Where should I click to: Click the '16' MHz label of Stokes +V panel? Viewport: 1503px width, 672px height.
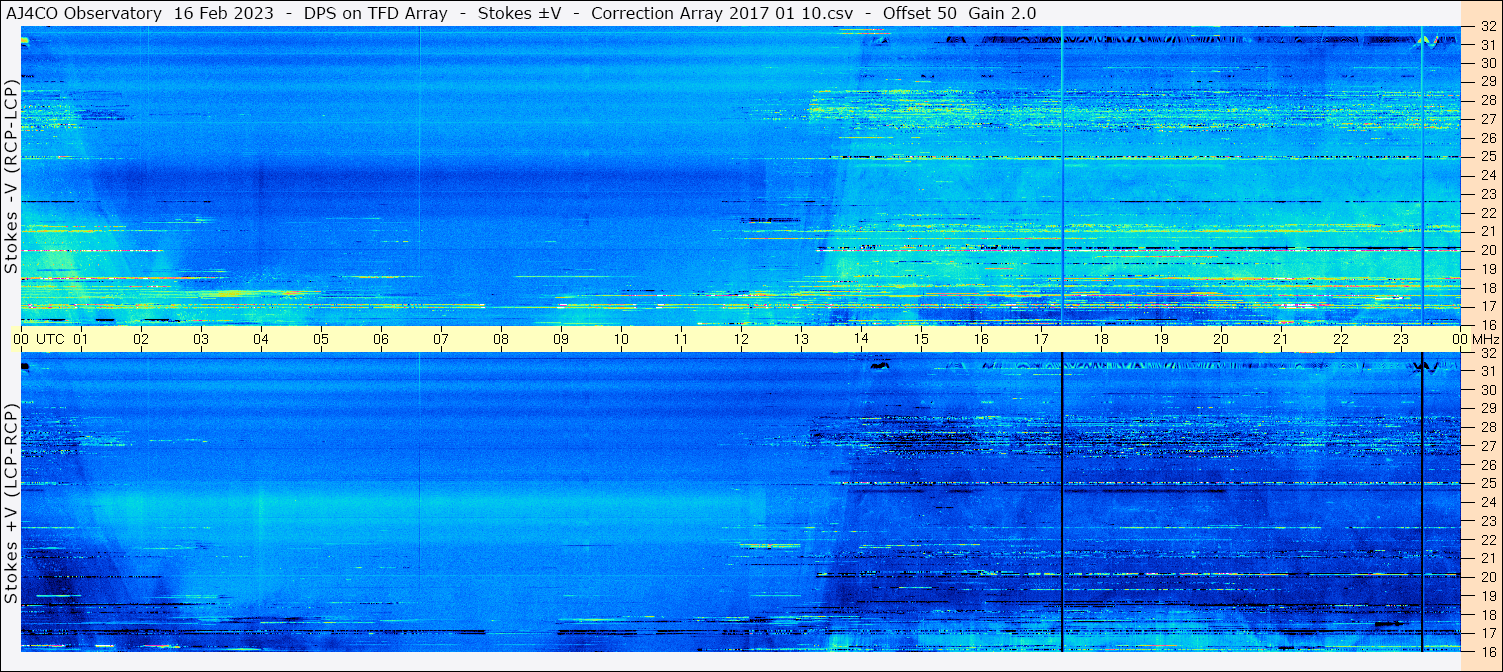point(1488,651)
